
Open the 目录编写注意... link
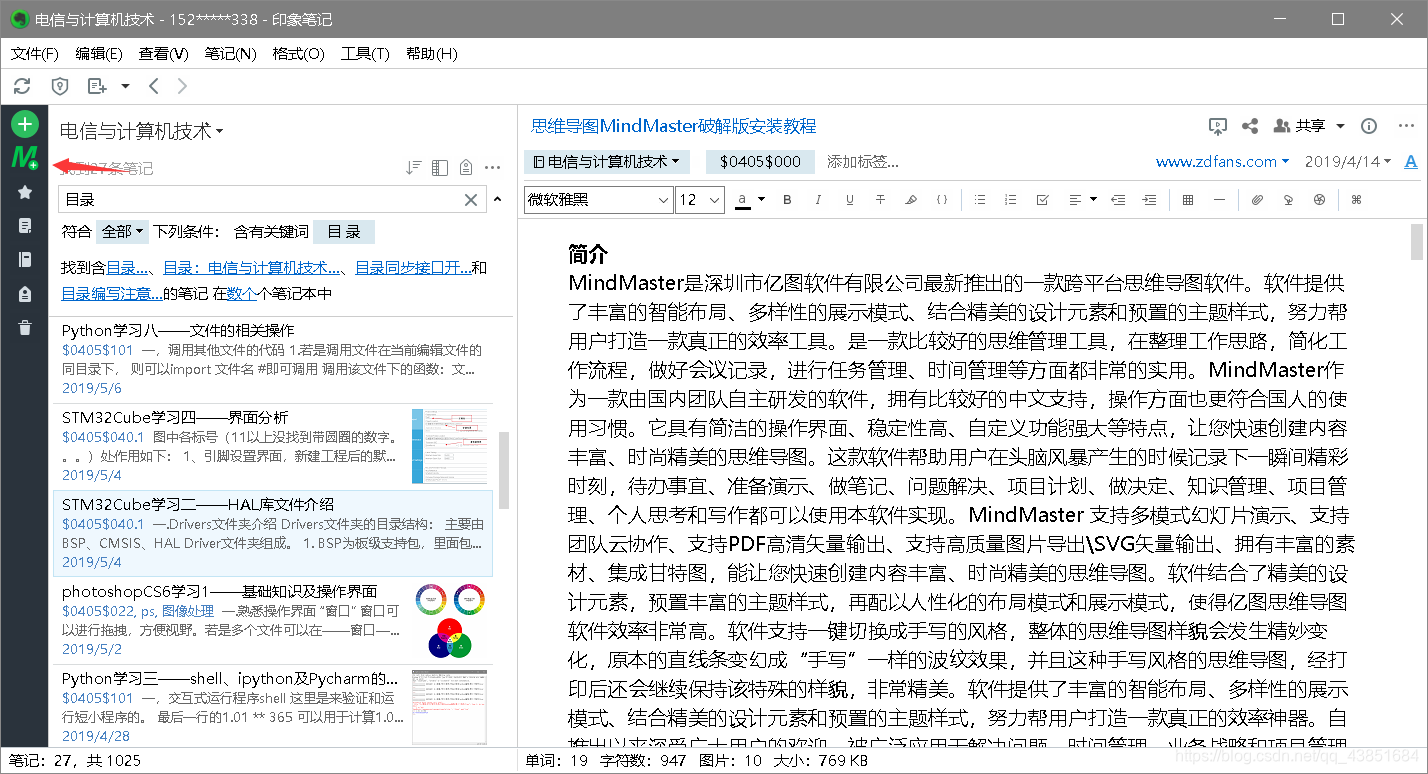(112, 293)
